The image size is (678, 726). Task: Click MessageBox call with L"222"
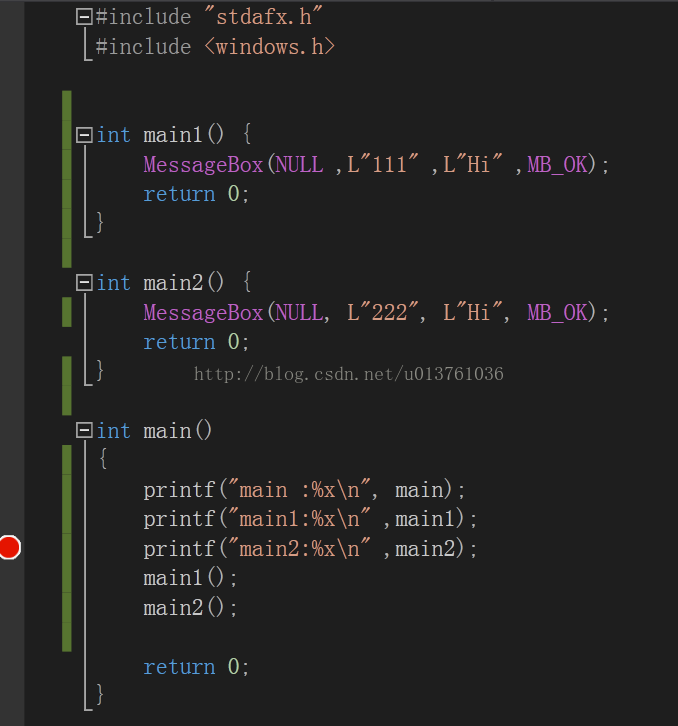pos(376,313)
